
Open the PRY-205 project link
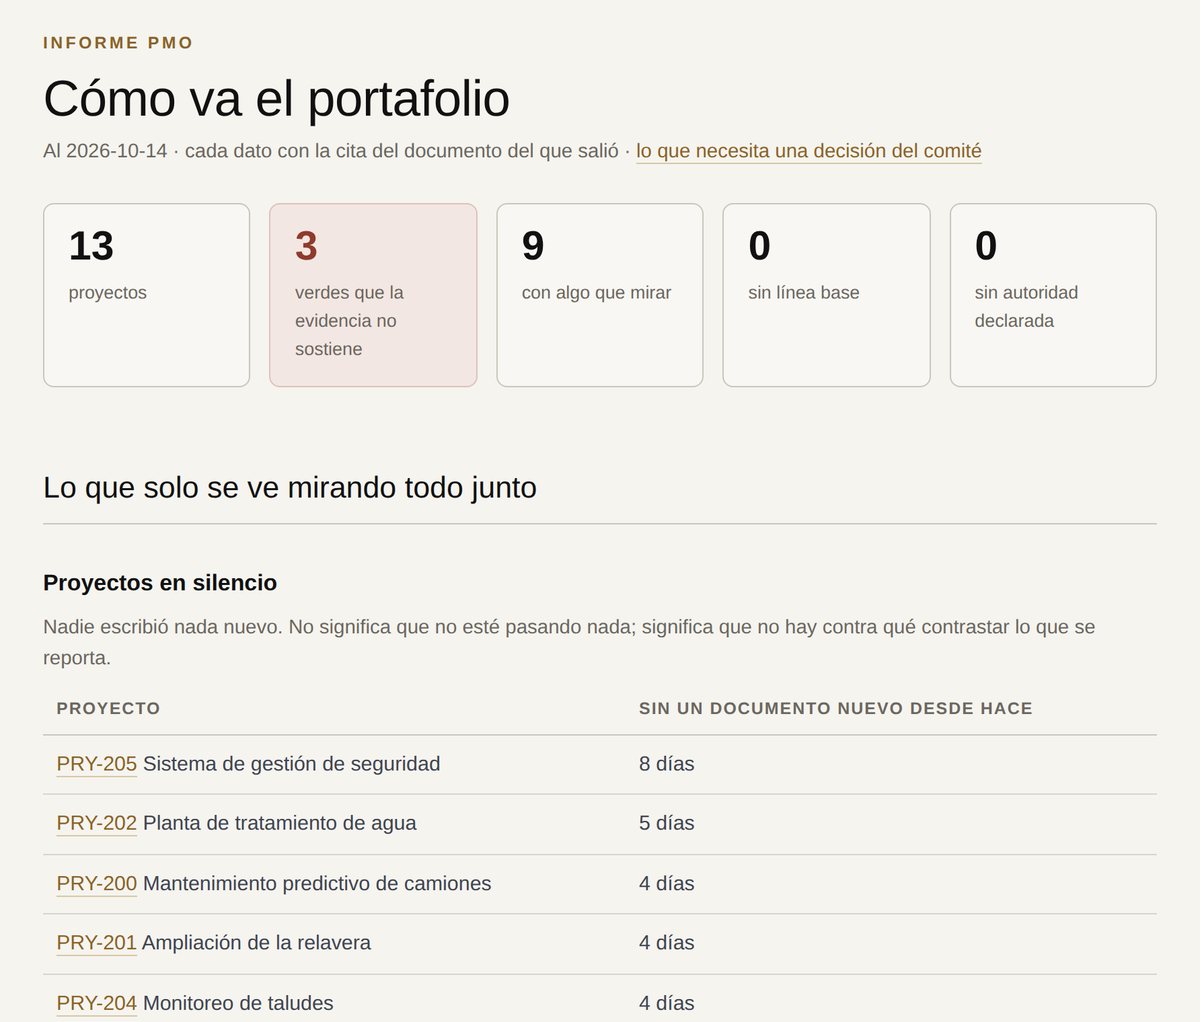pyautogui.click(x=97, y=764)
